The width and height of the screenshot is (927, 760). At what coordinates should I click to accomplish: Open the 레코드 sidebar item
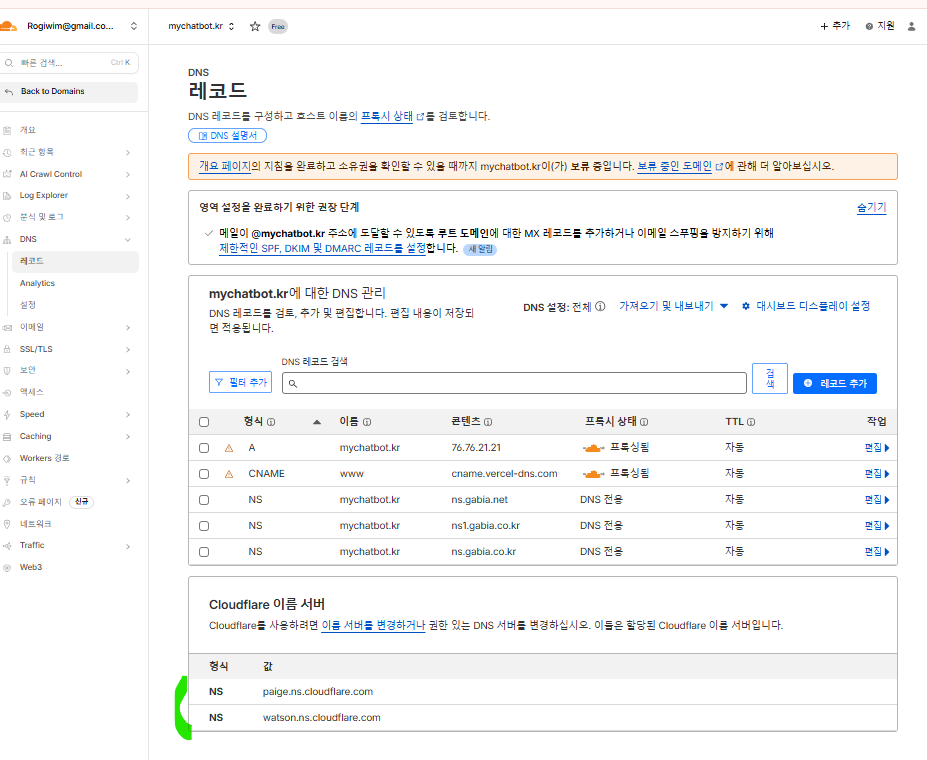coord(75,261)
